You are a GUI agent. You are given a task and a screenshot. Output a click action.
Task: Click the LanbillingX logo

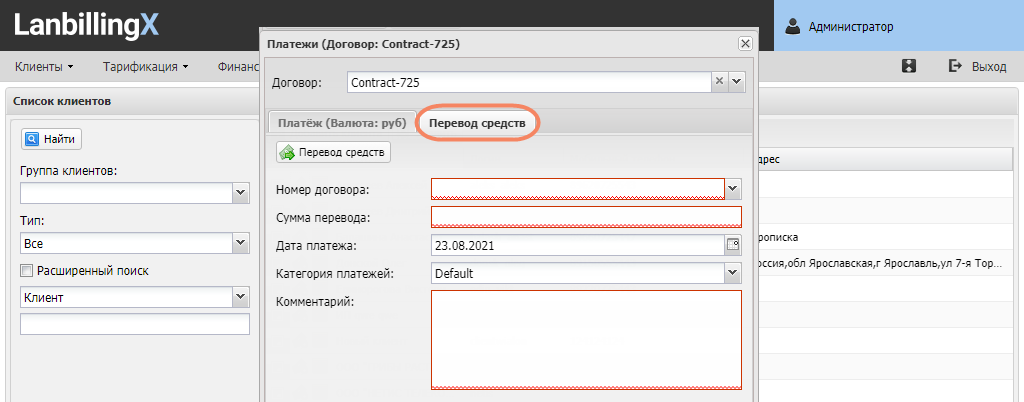point(86,25)
